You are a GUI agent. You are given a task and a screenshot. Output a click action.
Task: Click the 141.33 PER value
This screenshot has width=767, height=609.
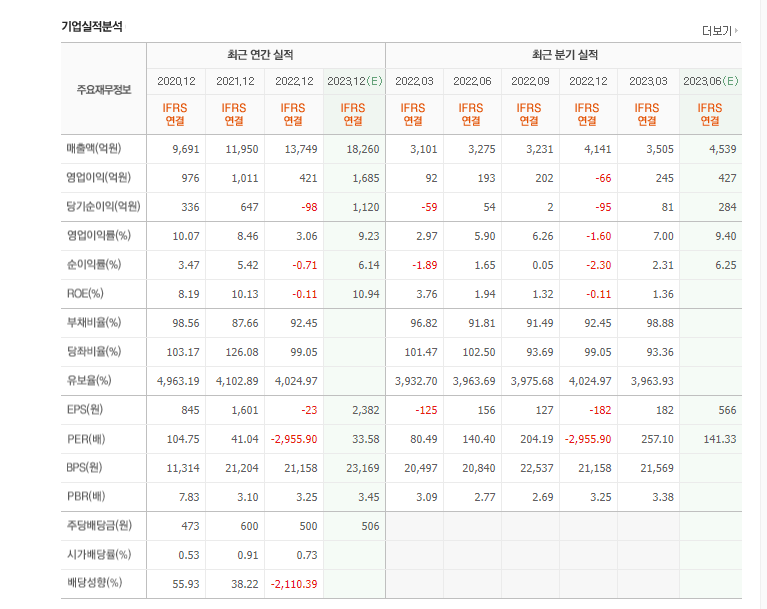pos(720,439)
